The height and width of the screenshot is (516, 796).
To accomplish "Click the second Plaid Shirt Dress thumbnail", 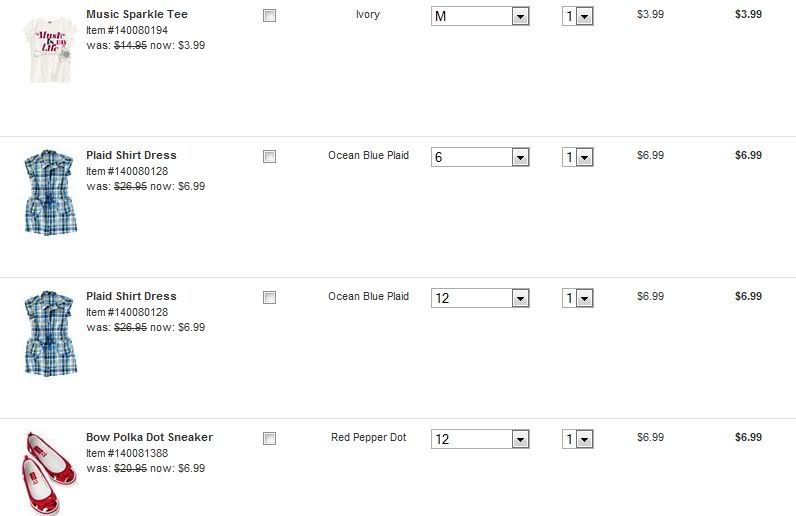I will (x=49, y=333).
